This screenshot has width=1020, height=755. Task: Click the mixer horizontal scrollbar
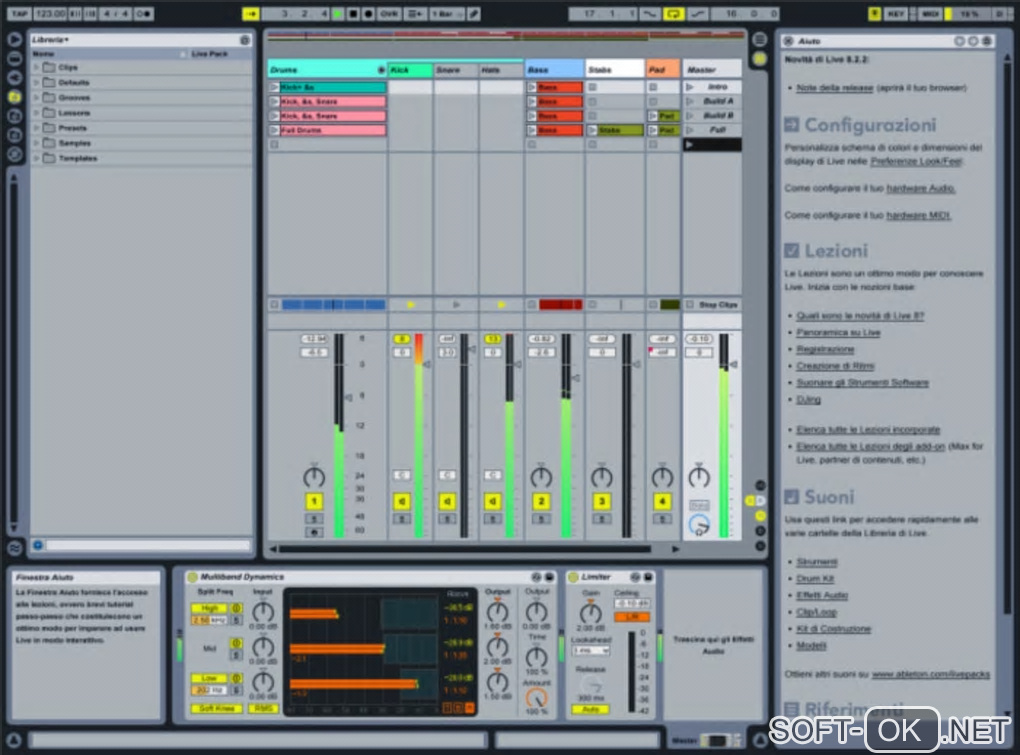[465, 549]
